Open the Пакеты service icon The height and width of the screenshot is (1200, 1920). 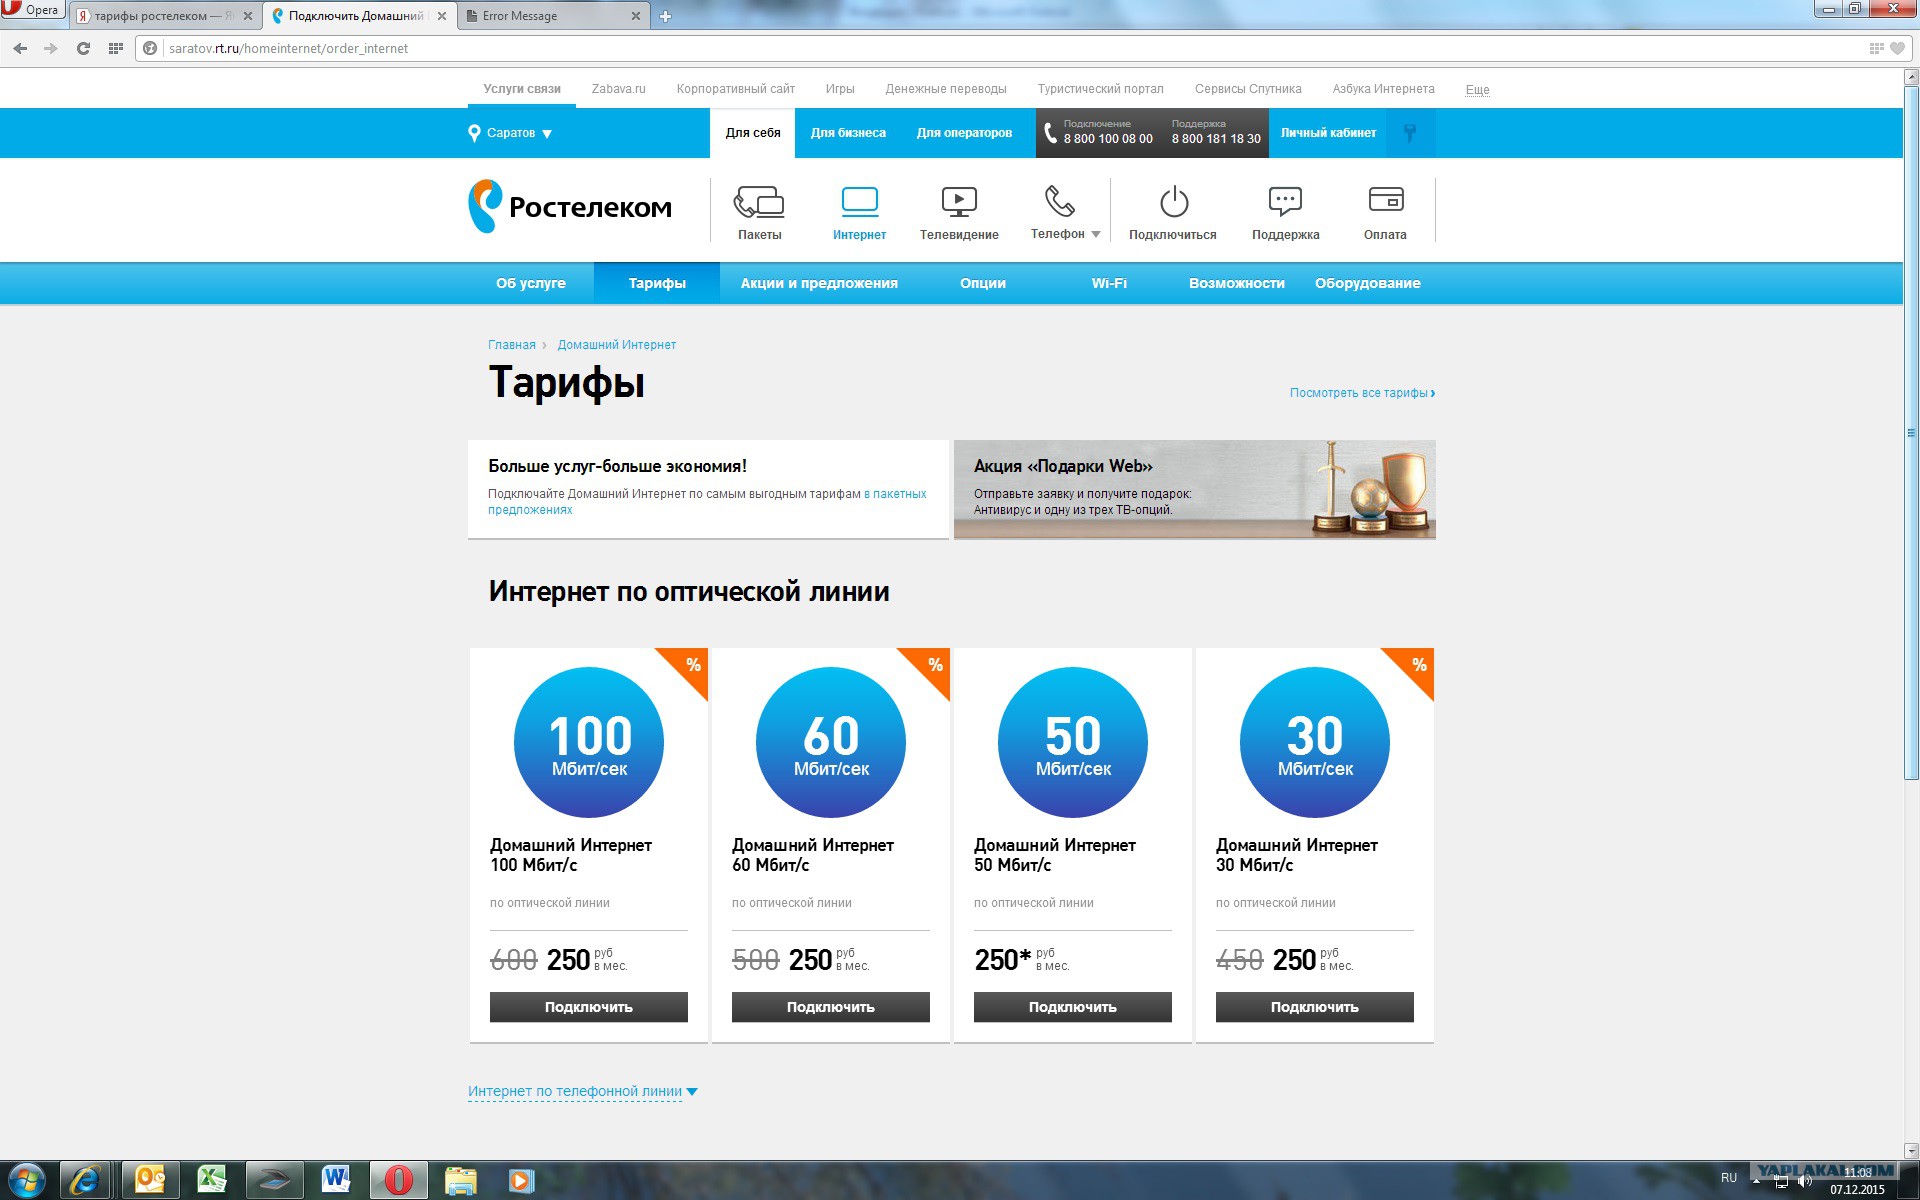(x=759, y=202)
